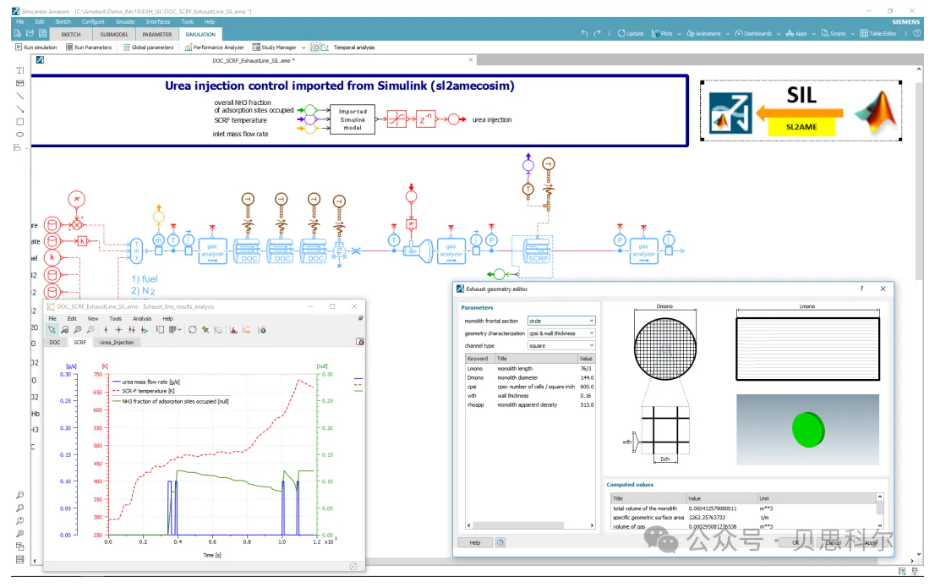The height and width of the screenshot is (584, 935).
Task: Select the Urea_Injection plot tab
Action: click(x=116, y=342)
